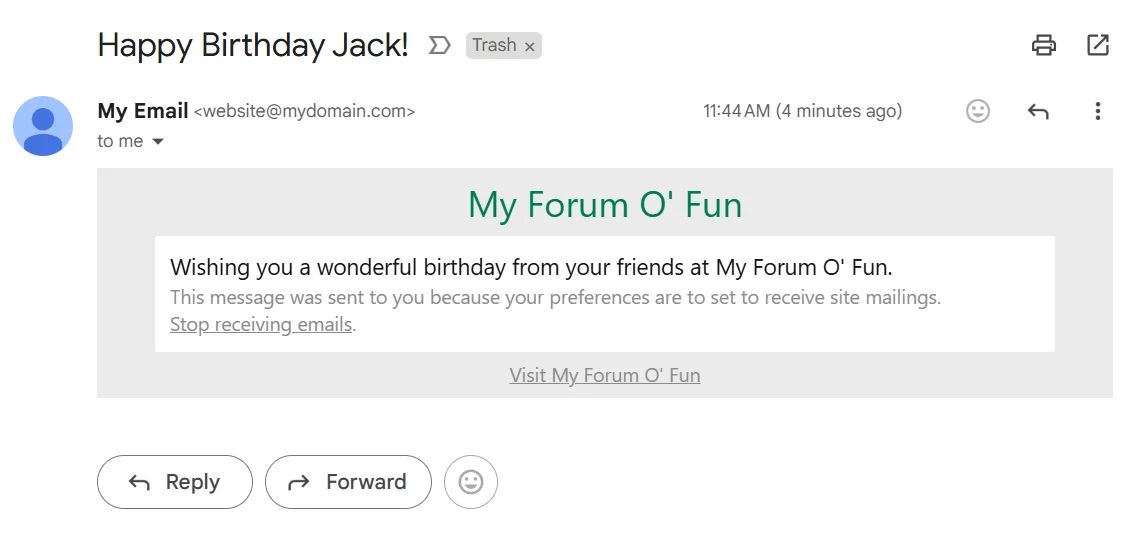This screenshot has height=549, width=1129.
Task: Click the reply arrow icon beside the timestamp
Action: (x=1038, y=111)
